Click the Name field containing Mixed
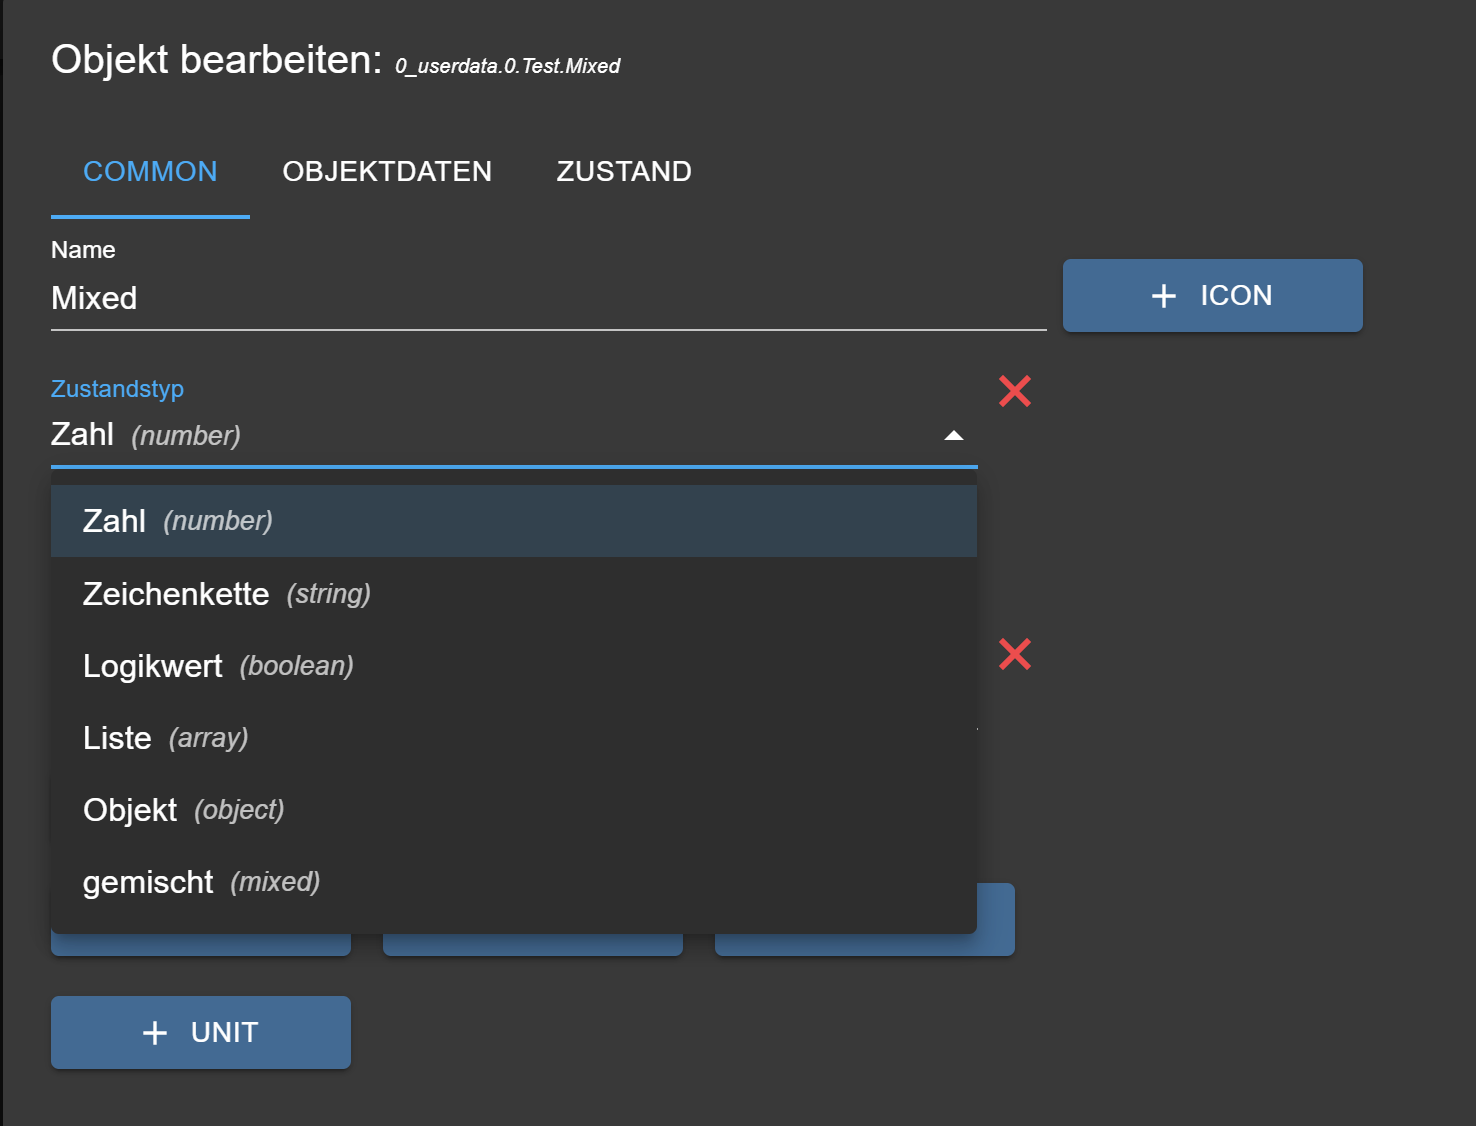 pyautogui.click(x=548, y=298)
